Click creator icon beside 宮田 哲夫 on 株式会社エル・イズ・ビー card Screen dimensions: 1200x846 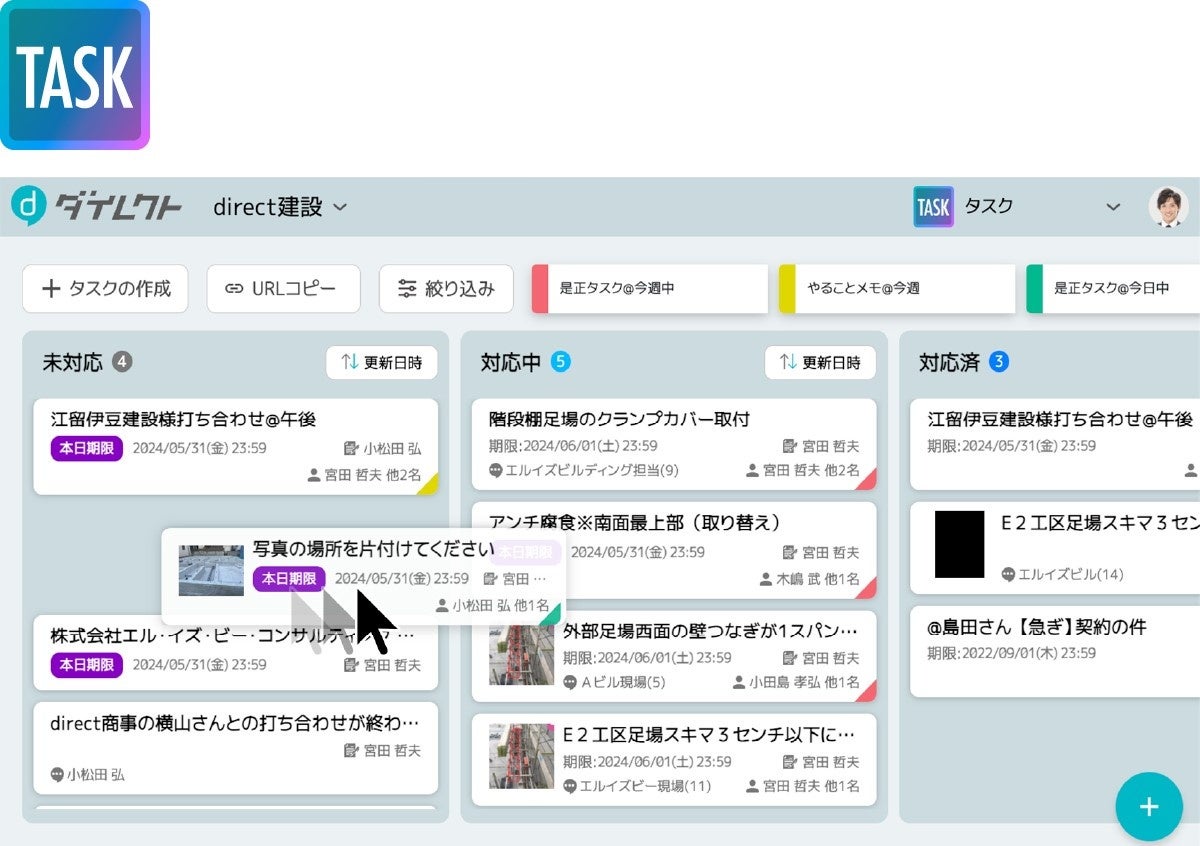click(351, 665)
